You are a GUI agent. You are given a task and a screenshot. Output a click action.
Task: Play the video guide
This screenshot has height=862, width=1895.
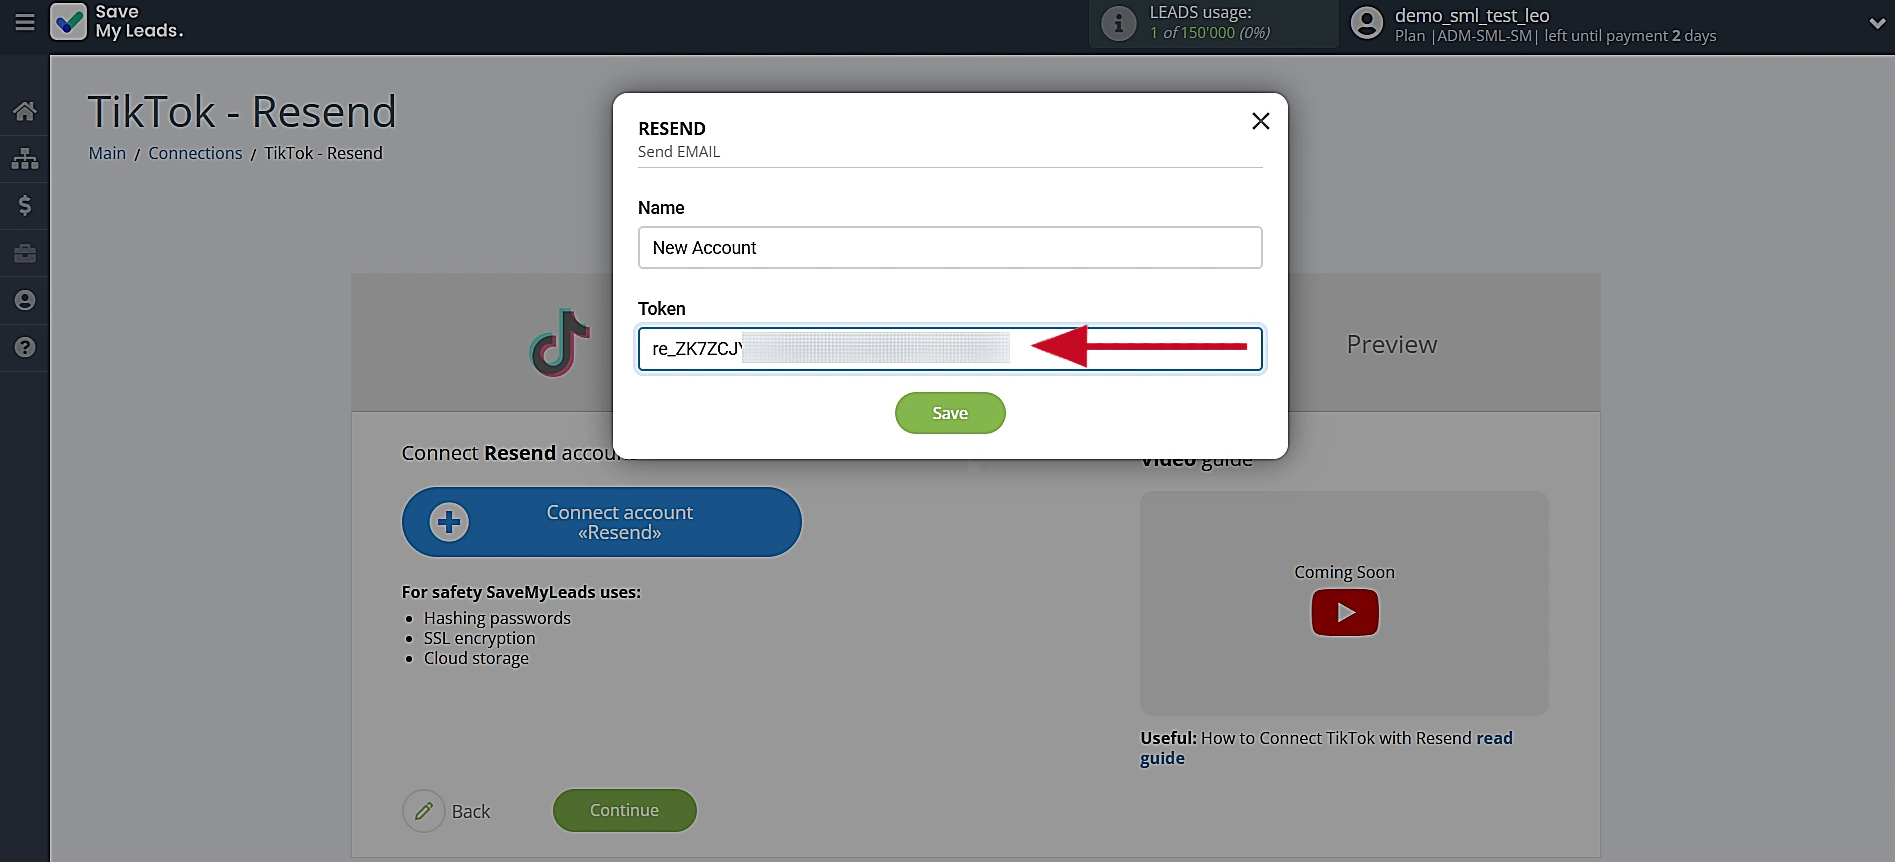tap(1344, 612)
